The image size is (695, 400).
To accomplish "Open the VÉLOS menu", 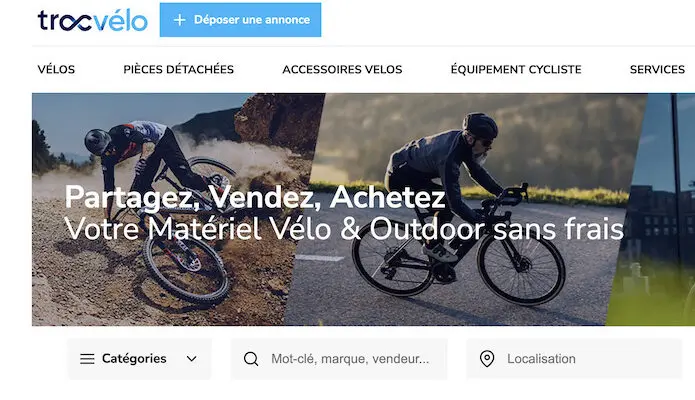I will click(56, 70).
